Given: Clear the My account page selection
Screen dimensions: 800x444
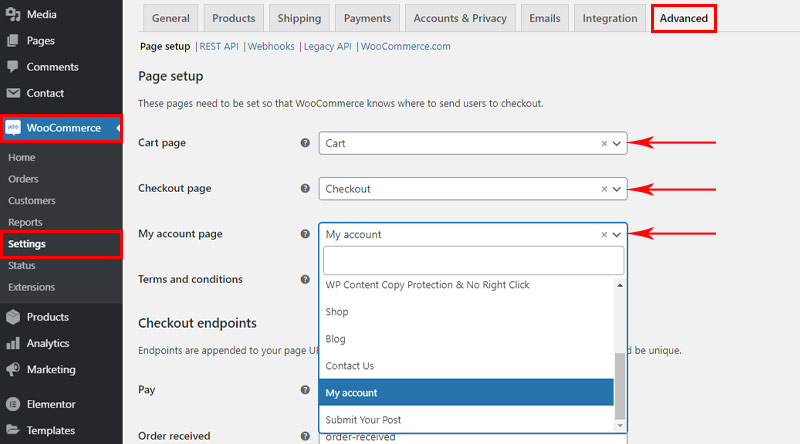Looking at the screenshot, I should [604, 234].
